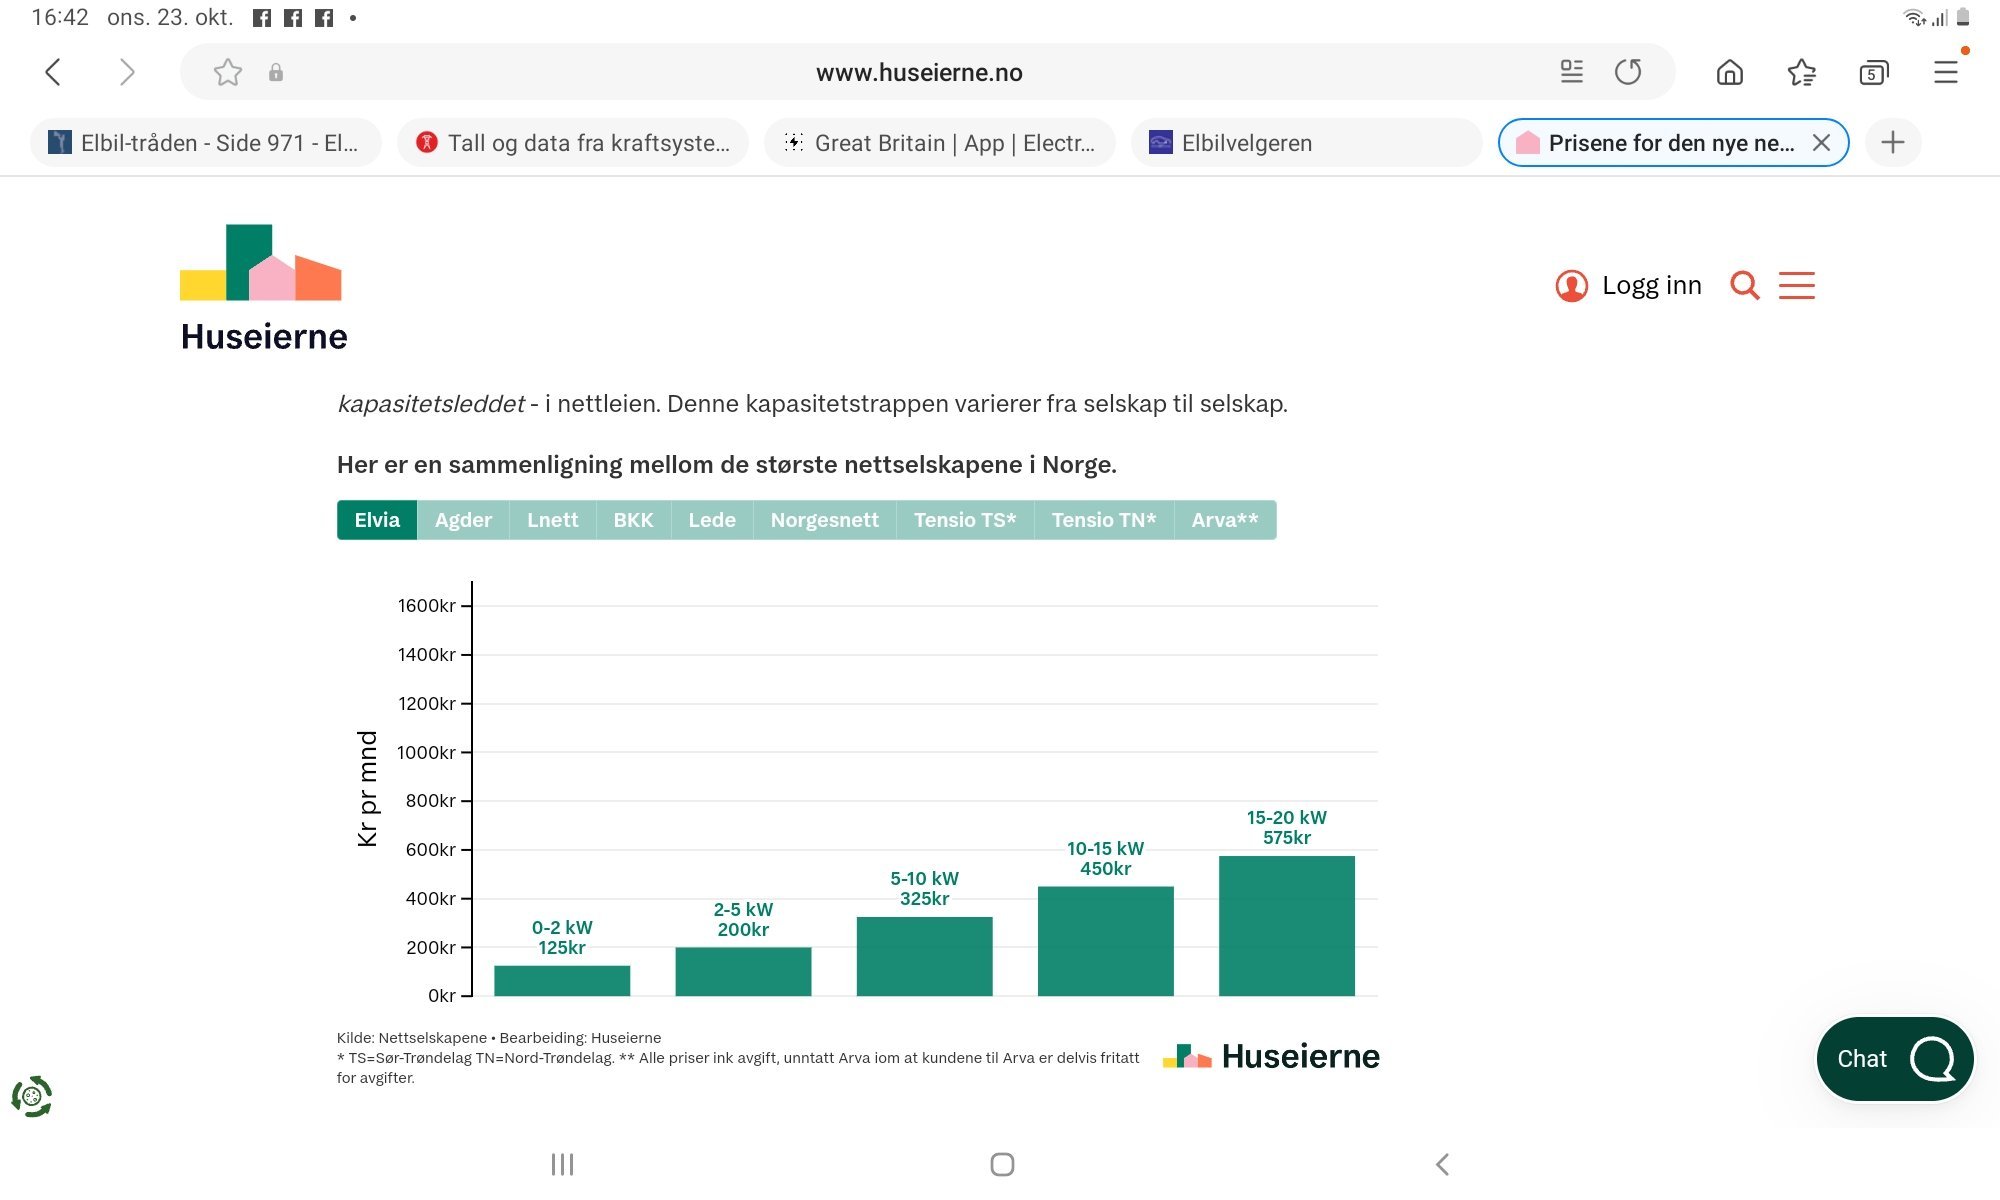Bookmark page with star icon in address bar
The height and width of the screenshot is (1200, 2000).
click(x=228, y=72)
